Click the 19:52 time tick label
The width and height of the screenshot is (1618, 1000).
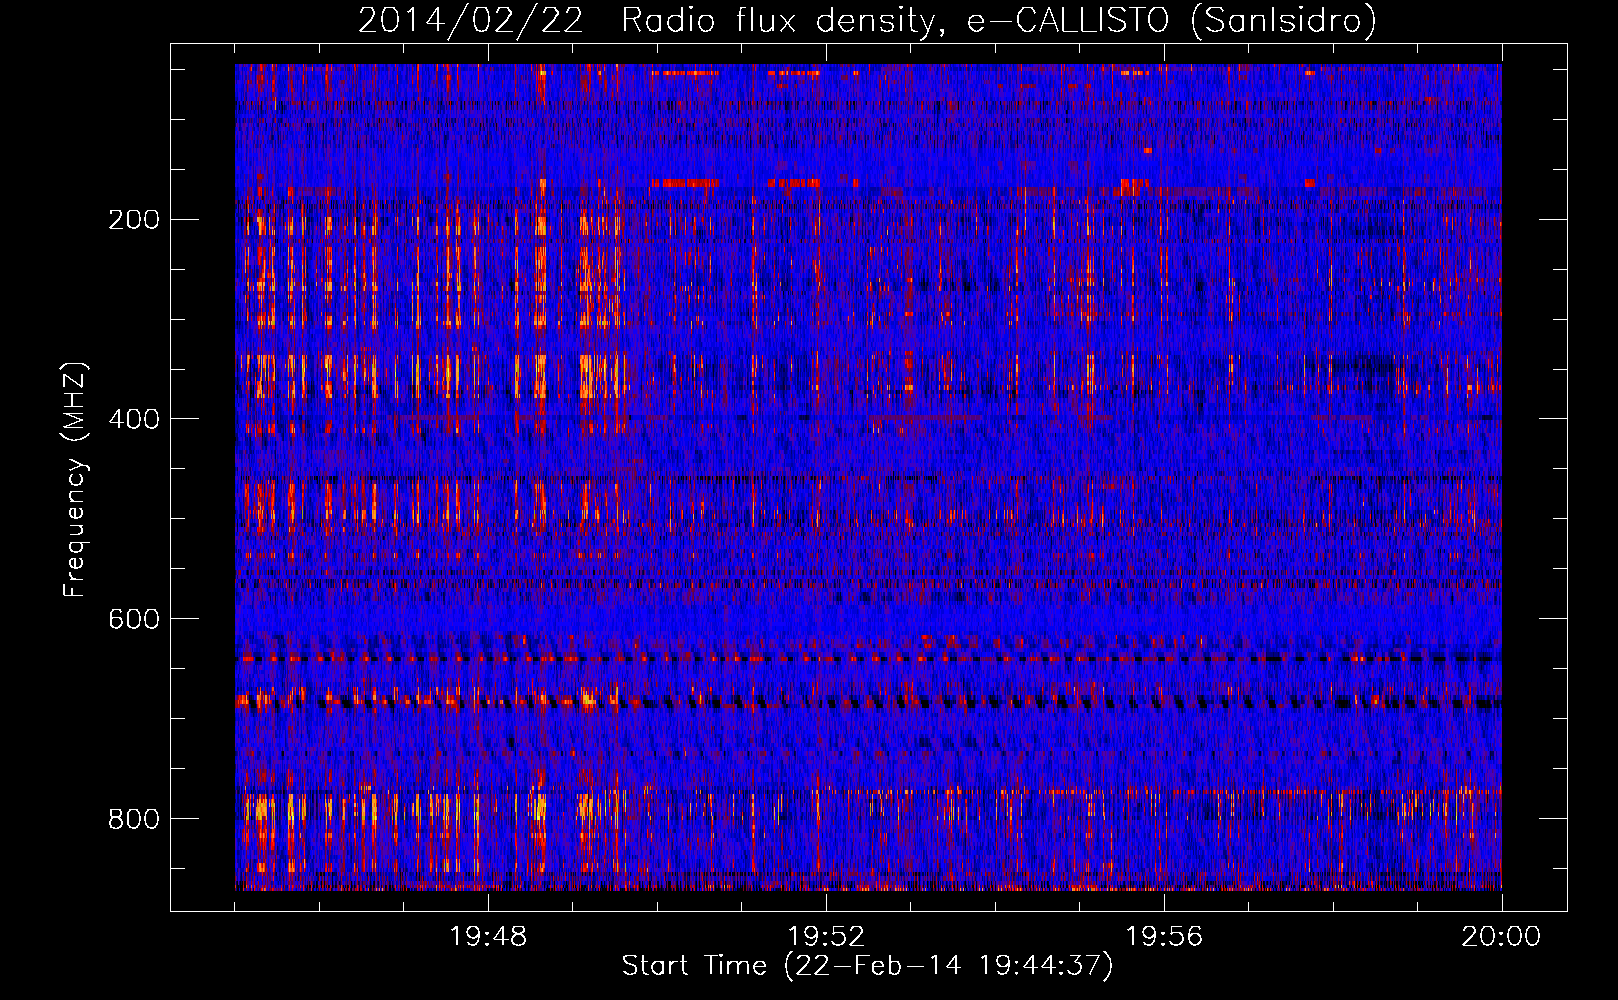[826, 937]
